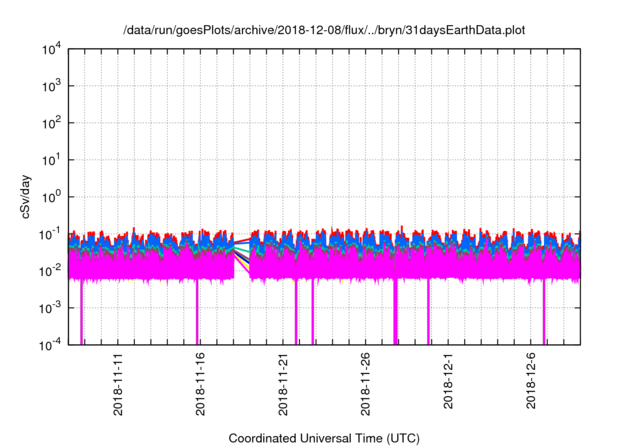Click the 10^1 y-axis tick label

[52, 160]
